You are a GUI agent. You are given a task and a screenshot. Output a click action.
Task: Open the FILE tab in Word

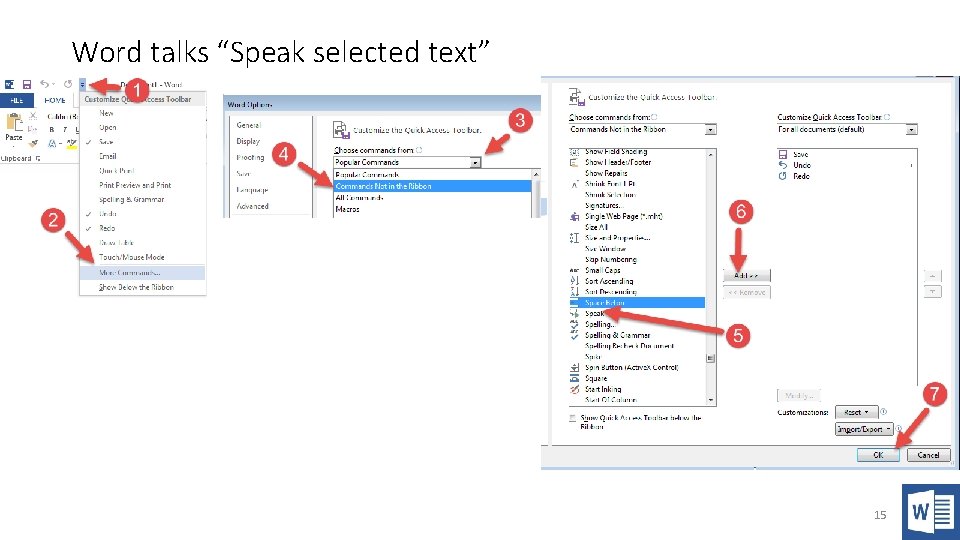[17, 100]
